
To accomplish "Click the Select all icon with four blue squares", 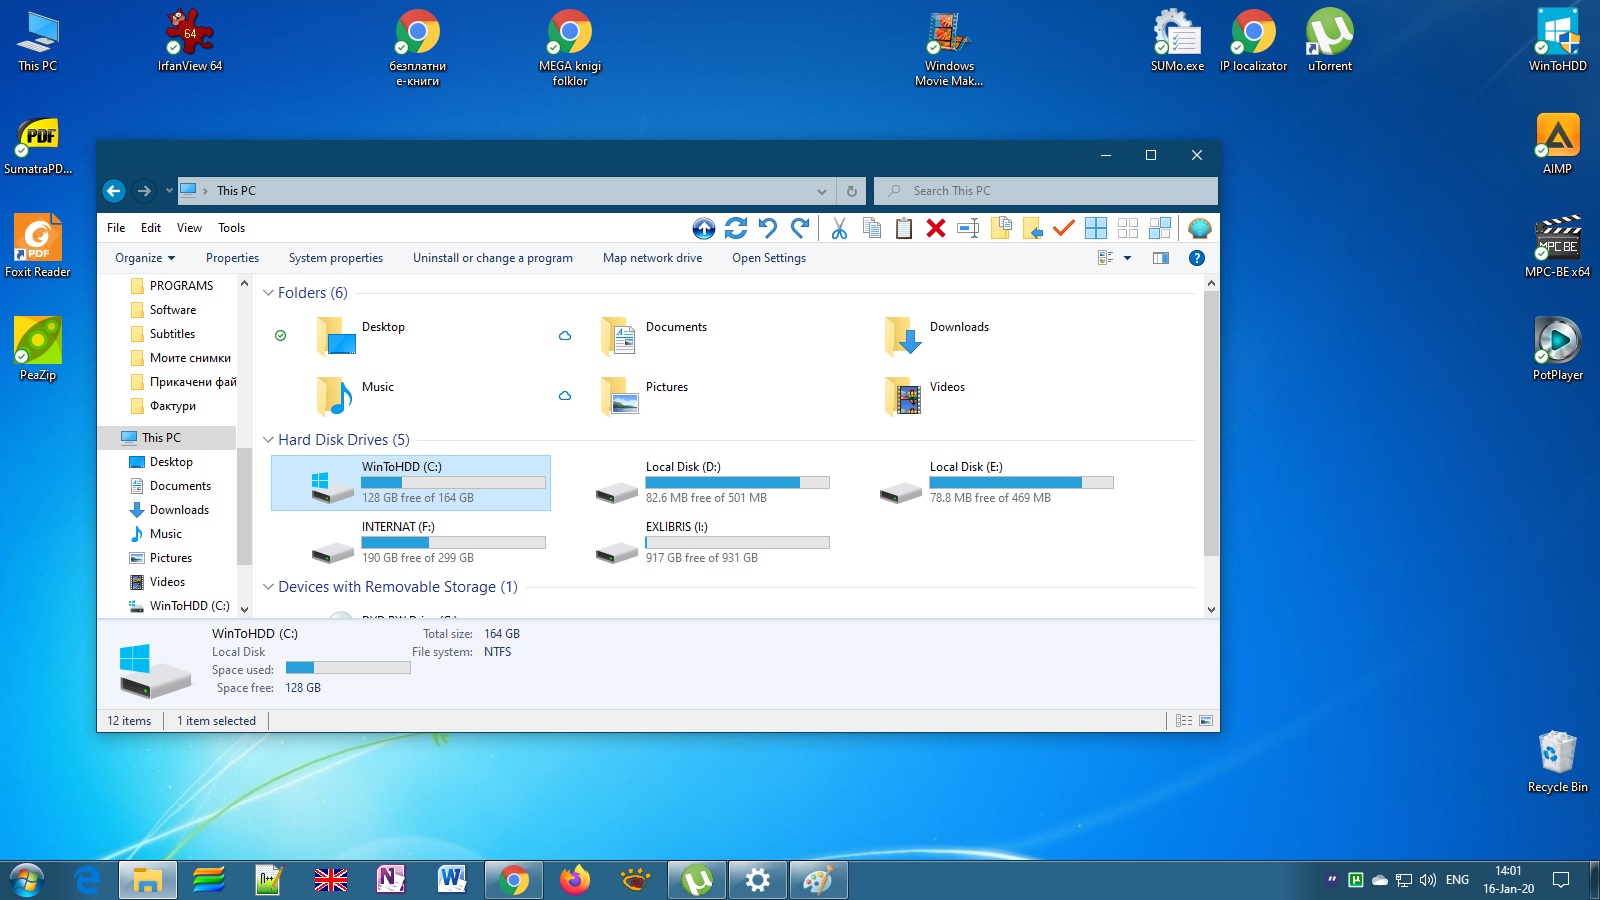I will point(1096,228).
